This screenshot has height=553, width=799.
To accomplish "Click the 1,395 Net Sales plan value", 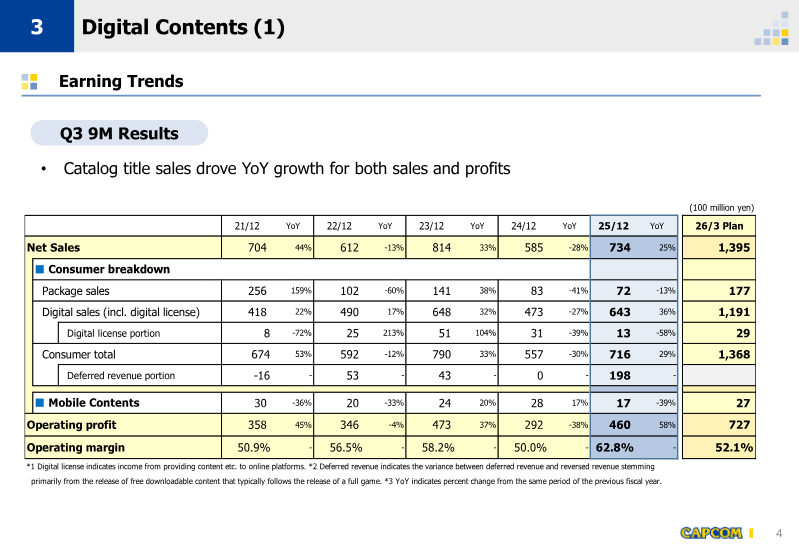I will (x=733, y=247).
